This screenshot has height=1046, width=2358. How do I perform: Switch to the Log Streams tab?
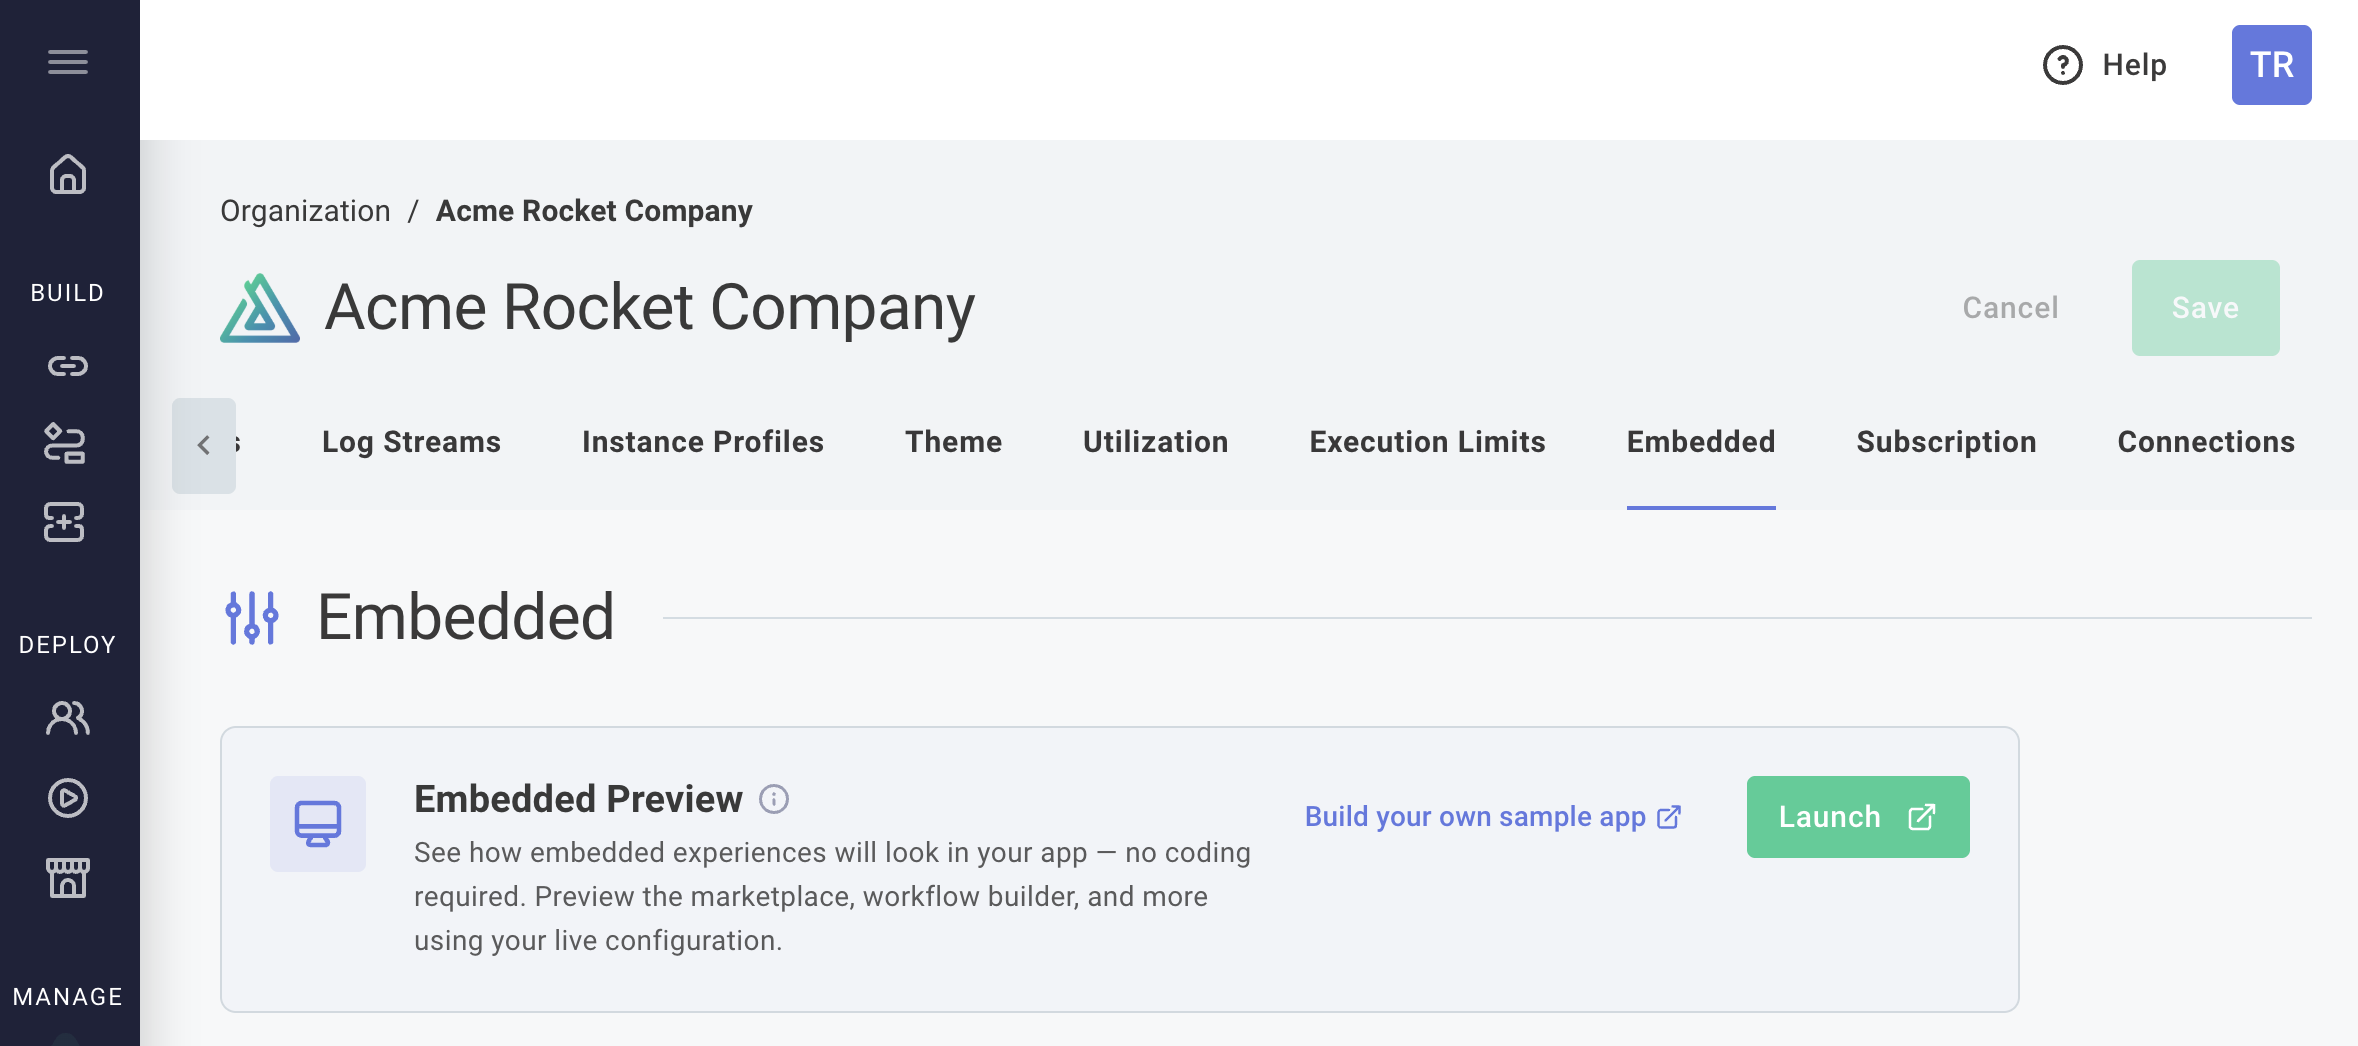coord(411,442)
